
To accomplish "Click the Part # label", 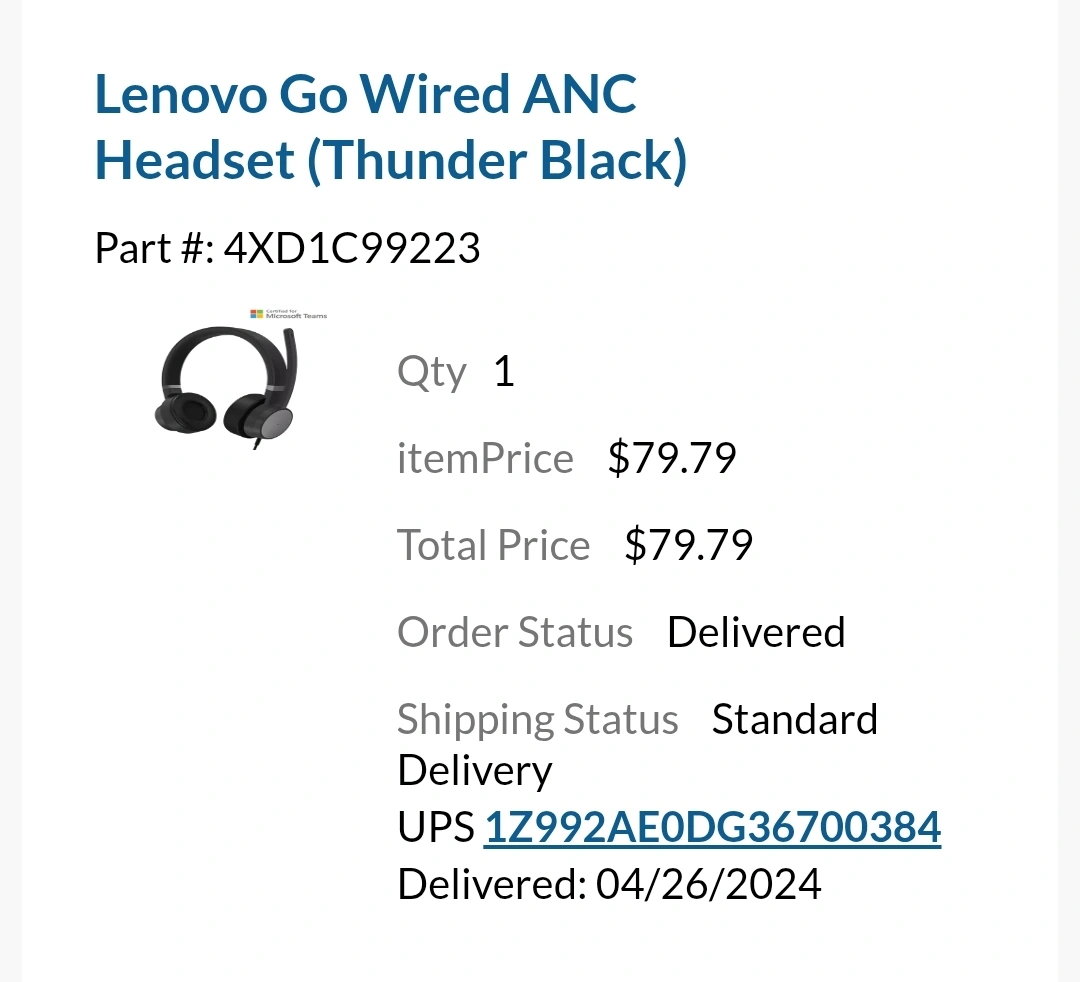I will (154, 248).
